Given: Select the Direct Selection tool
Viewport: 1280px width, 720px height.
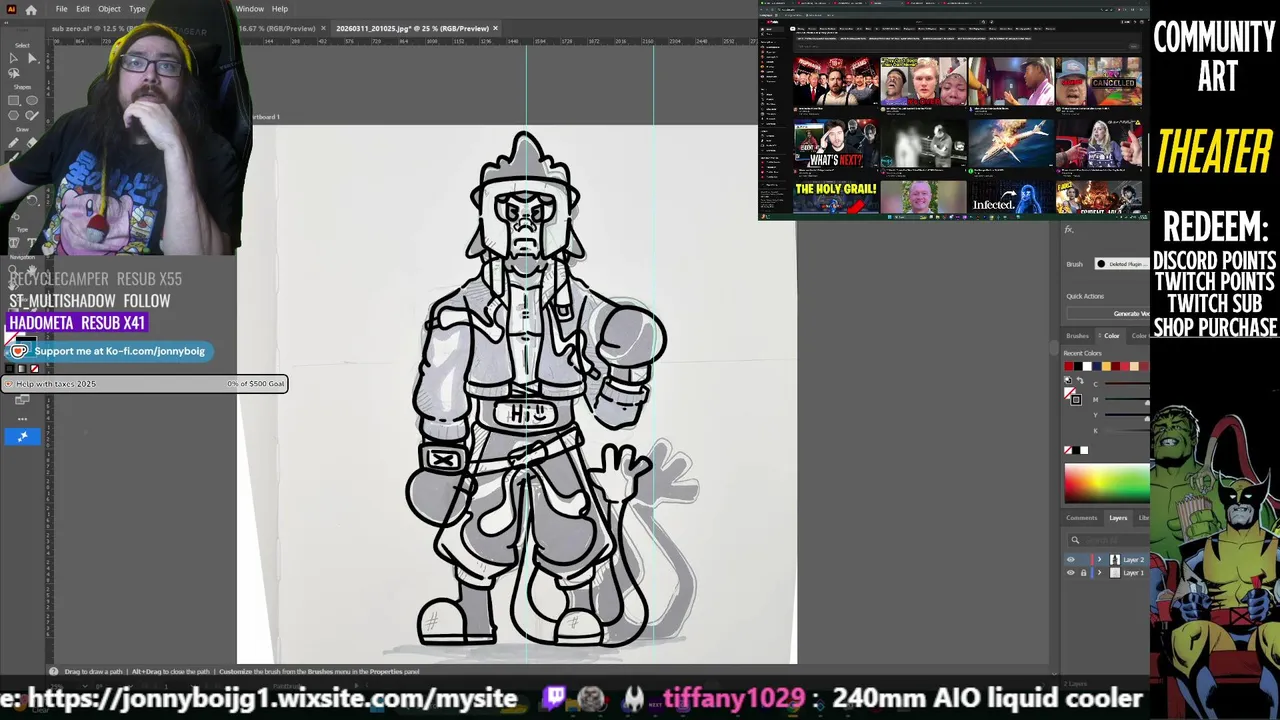Looking at the screenshot, I should click(32, 58).
